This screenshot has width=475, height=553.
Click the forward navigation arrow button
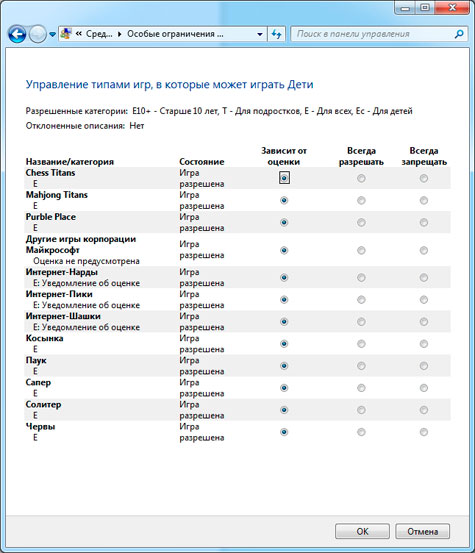(37, 34)
